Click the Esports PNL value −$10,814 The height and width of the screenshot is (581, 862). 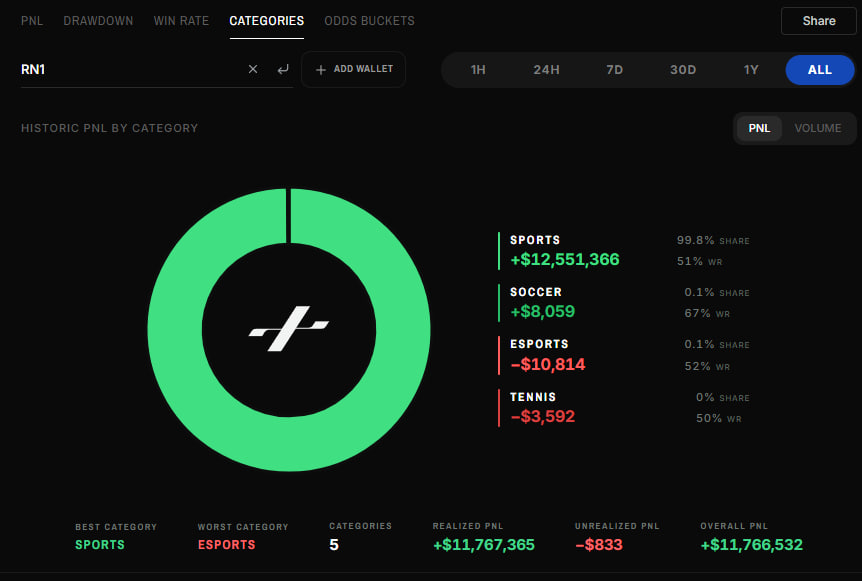click(548, 364)
